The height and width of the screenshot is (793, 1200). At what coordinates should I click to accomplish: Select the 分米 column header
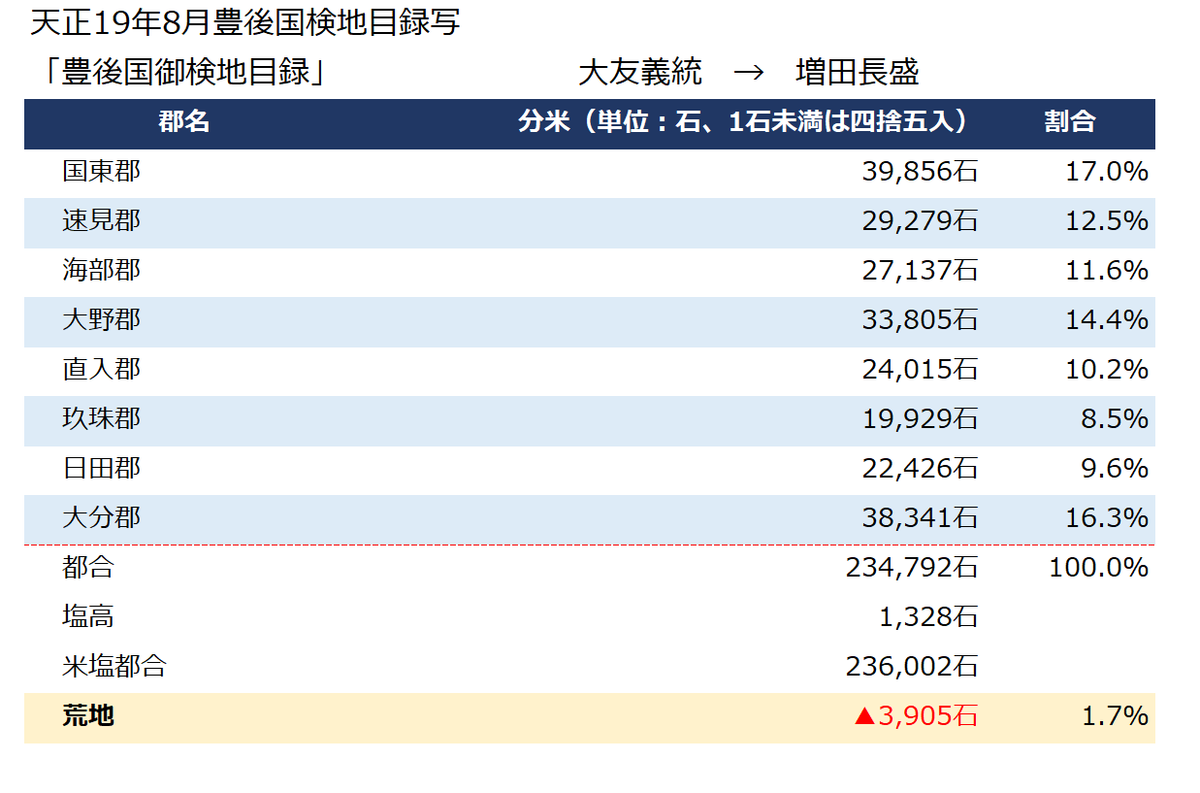(x=745, y=123)
